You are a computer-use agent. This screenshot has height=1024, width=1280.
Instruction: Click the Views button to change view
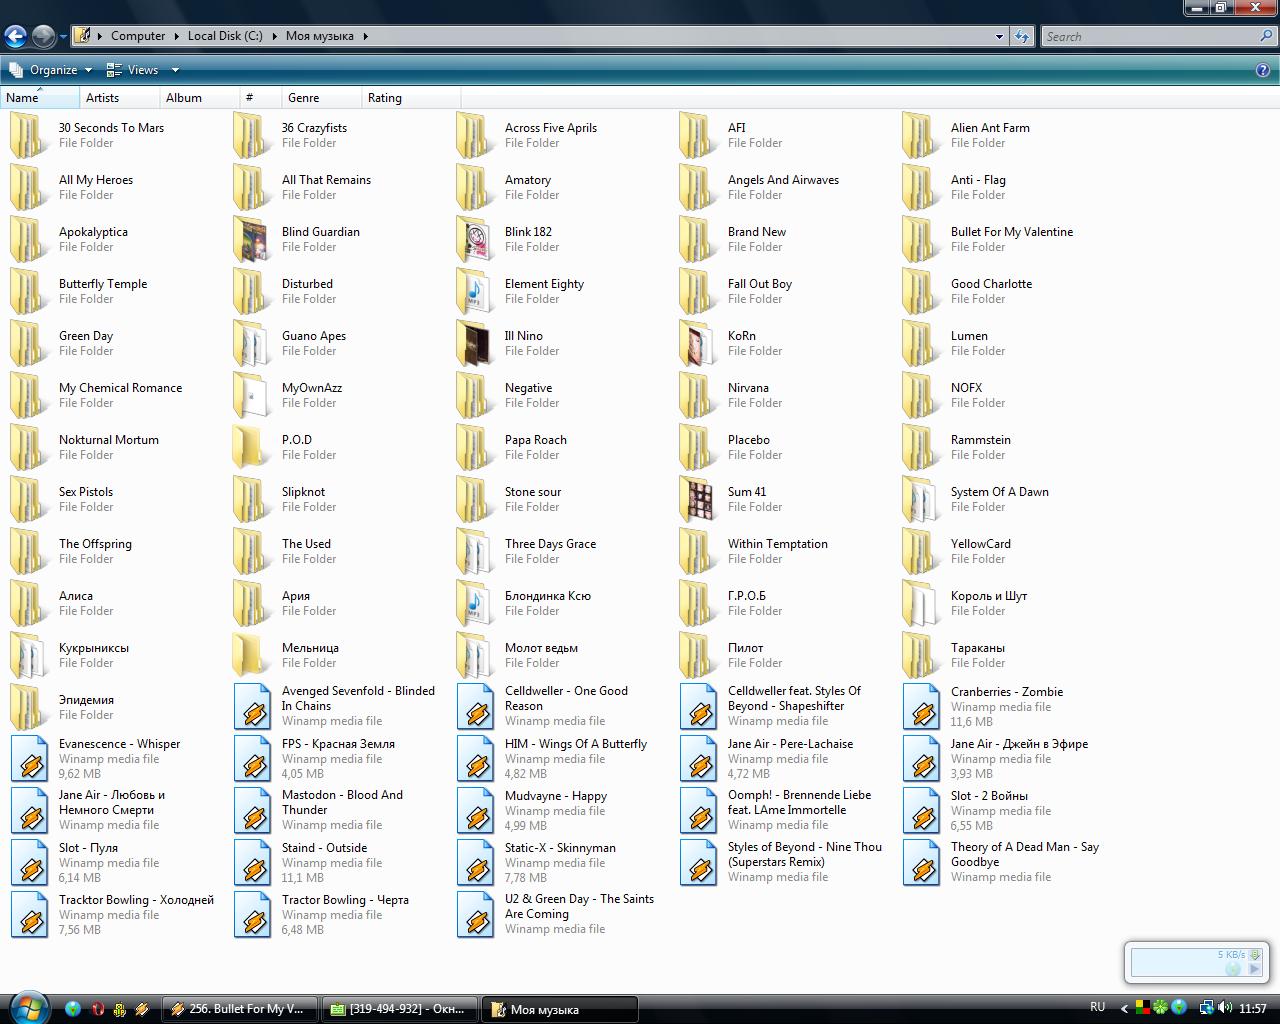[x=133, y=70]
